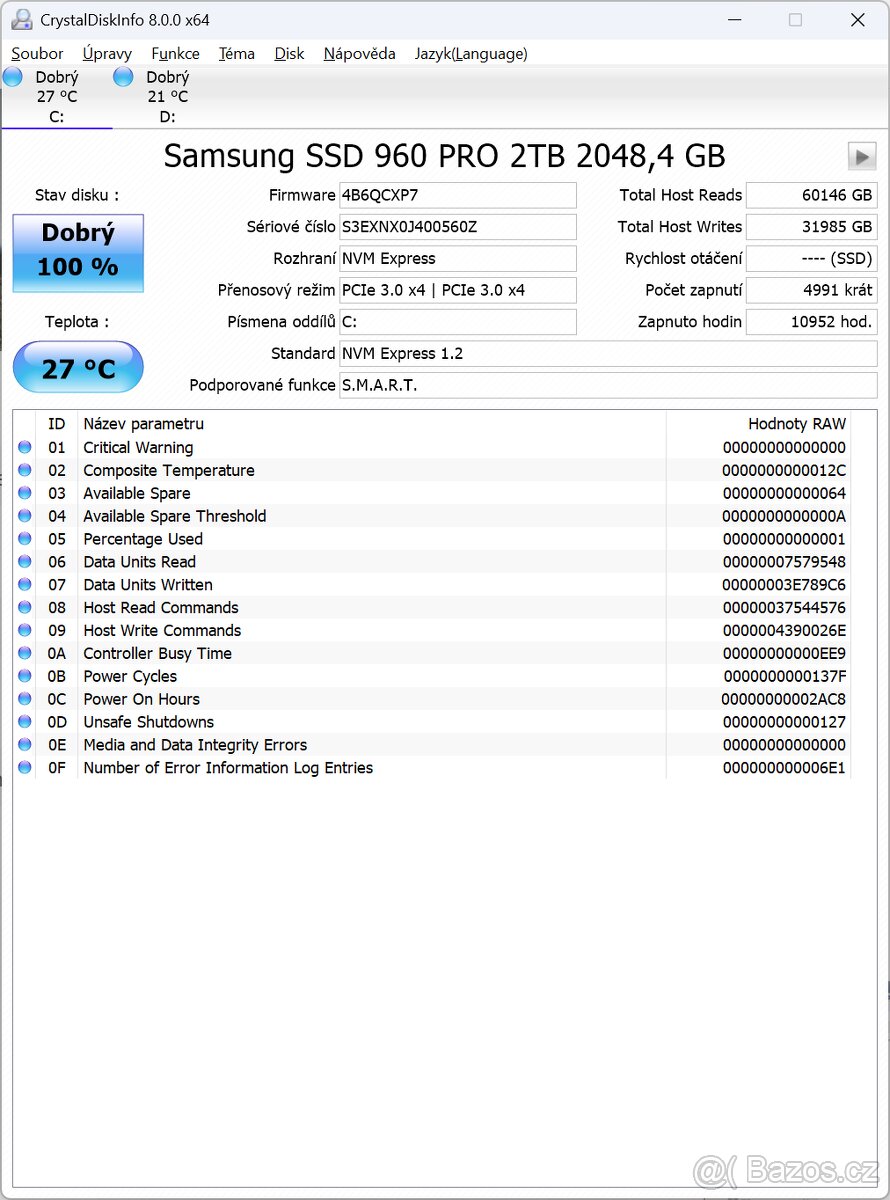
Task: Click the status orb beside Unsafe Shutdowns
Action: (25, 722)
